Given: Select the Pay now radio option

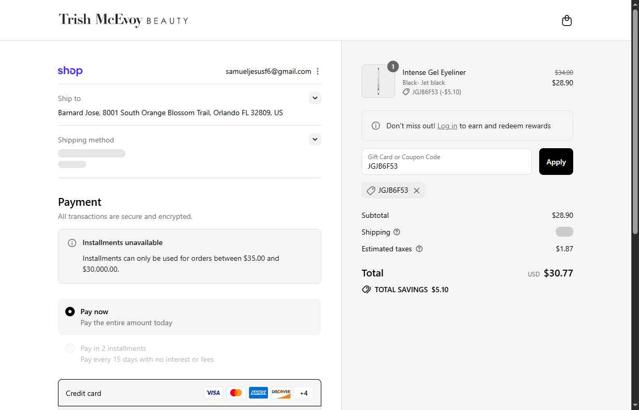Looking at the screenshot, I should (70, 311).
